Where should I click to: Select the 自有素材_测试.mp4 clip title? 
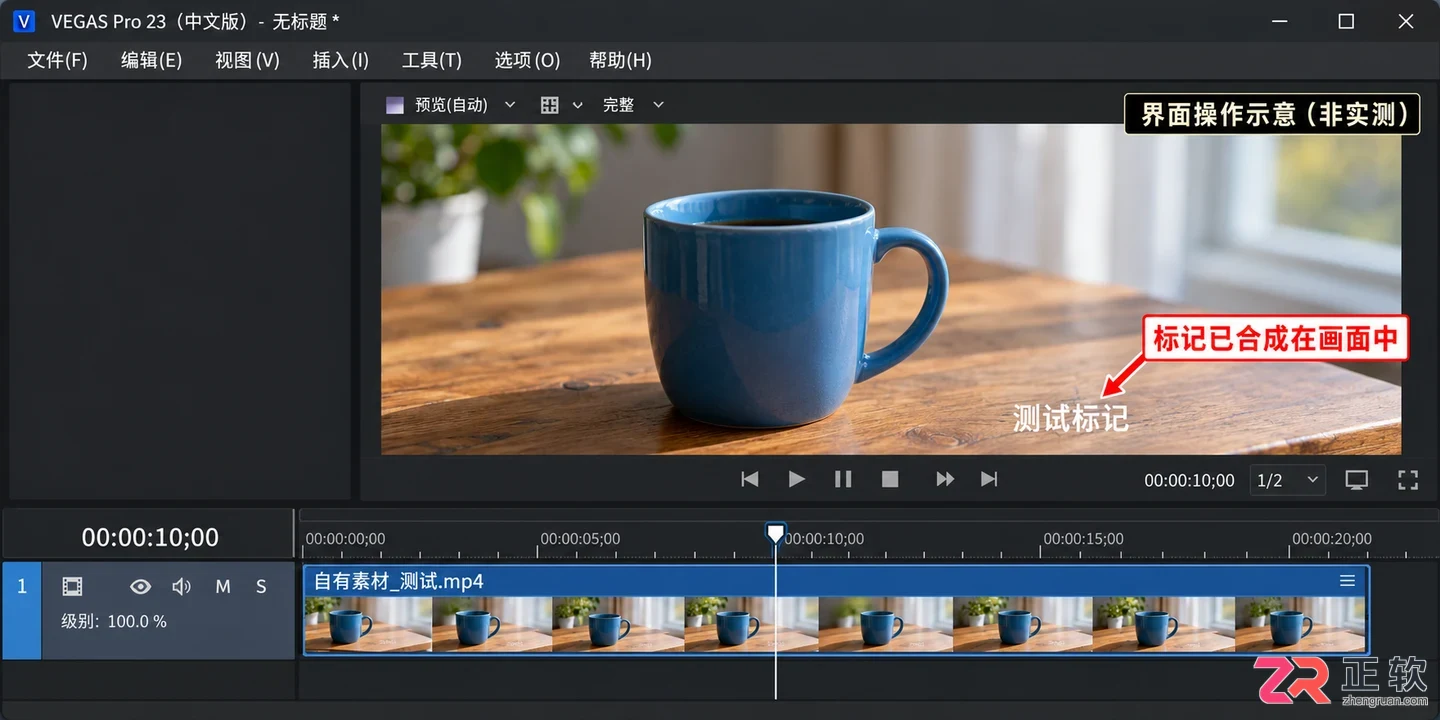coord(399,581)
